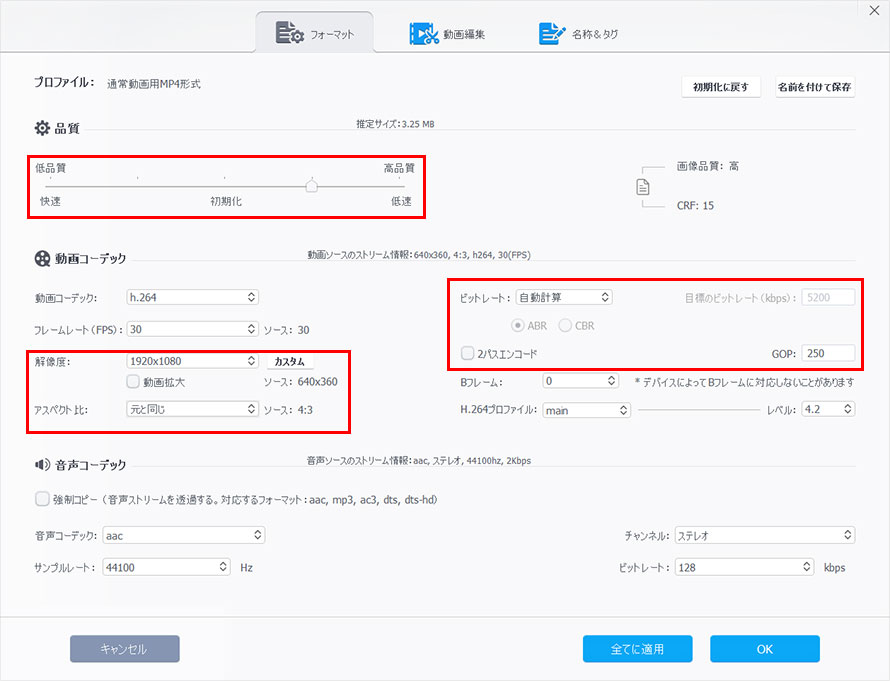
Task: Click the GOP input field showing 250
Action: pos(830,353)
